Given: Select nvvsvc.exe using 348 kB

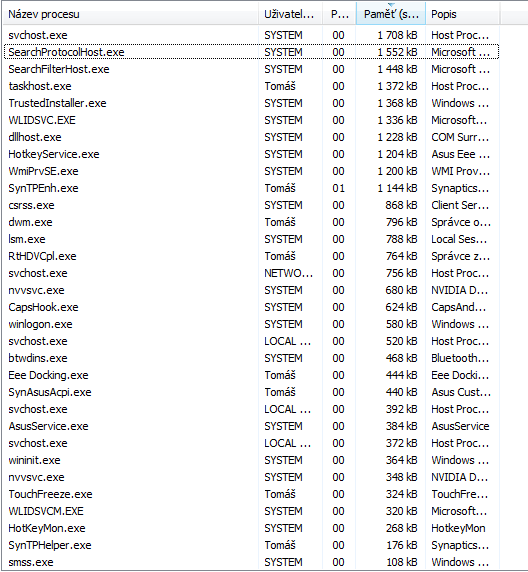Looking at the screenshot, I should tap(251, 477).
